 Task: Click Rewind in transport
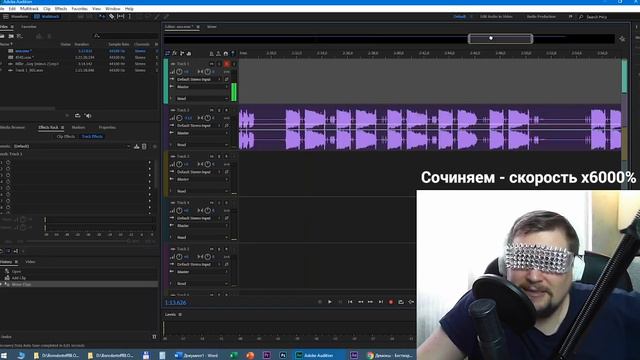click(360, 302)
